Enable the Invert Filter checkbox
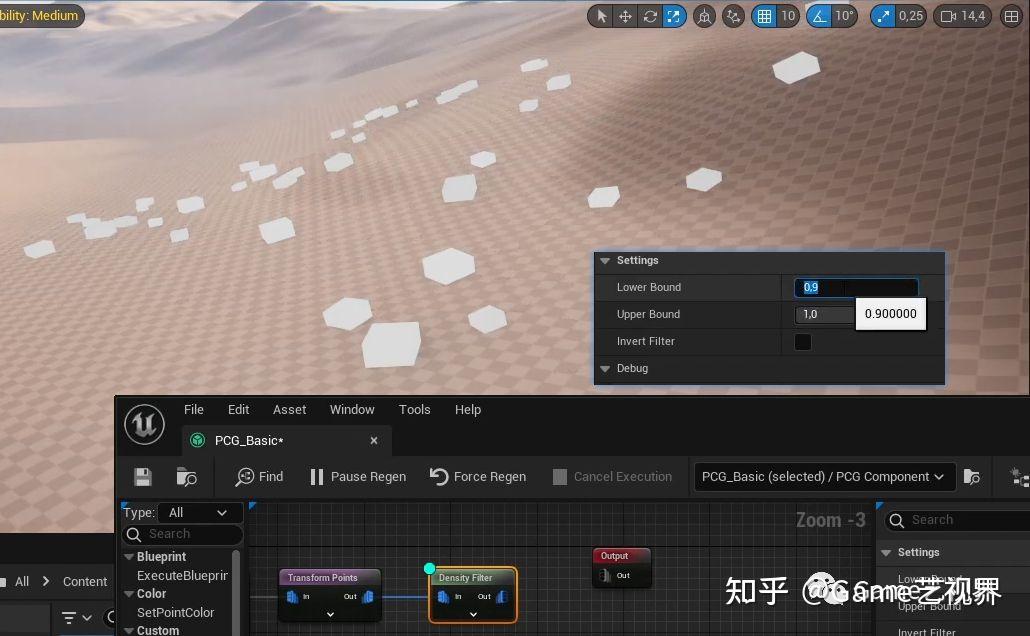This screenshot has width=1030, height=636. 804,341
